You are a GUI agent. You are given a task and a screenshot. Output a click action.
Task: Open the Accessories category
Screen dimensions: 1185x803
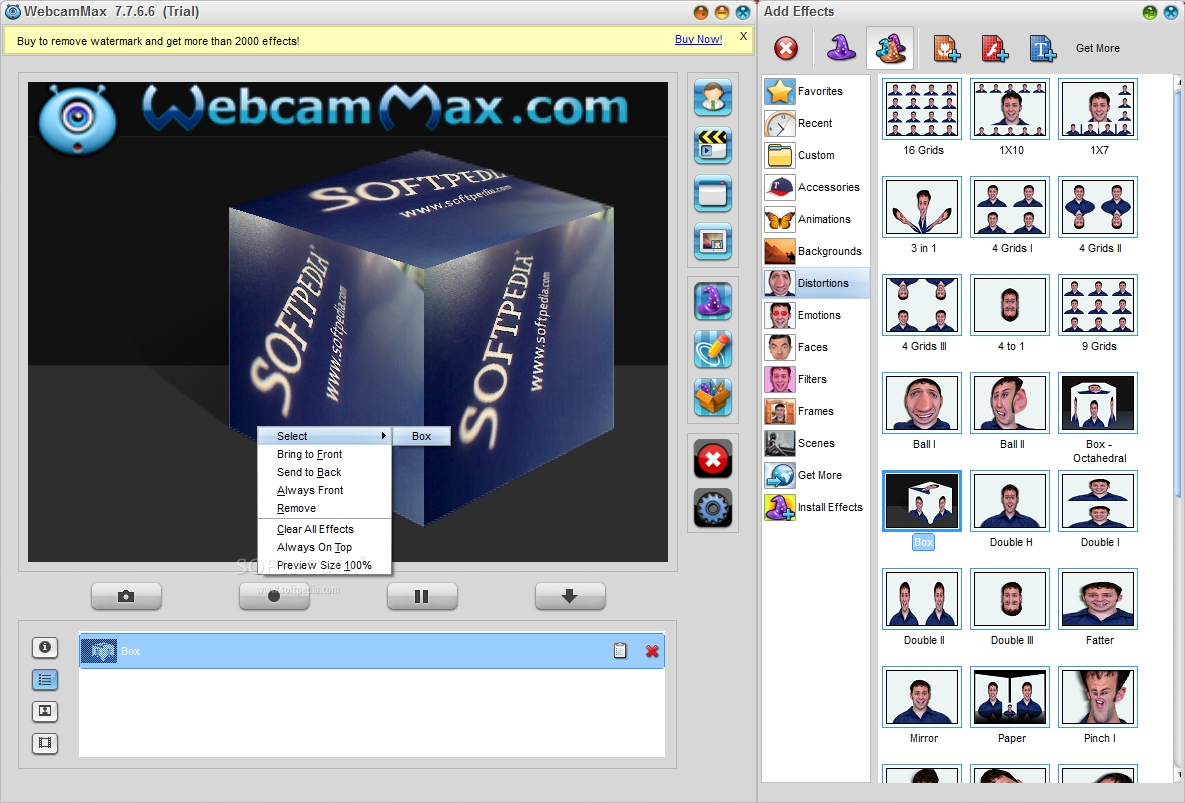[x=816, y=187]
